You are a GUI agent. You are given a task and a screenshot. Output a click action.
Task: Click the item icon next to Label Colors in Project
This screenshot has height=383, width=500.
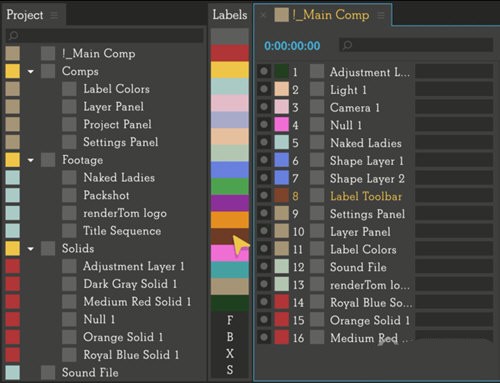(69, 89)
